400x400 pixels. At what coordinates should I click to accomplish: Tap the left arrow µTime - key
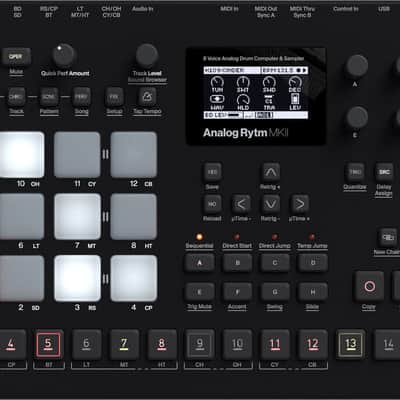[241, 204]
